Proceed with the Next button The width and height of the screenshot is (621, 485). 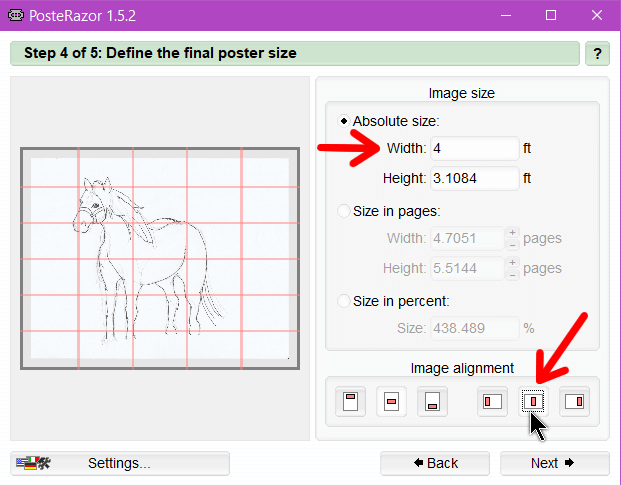[555, 463]
